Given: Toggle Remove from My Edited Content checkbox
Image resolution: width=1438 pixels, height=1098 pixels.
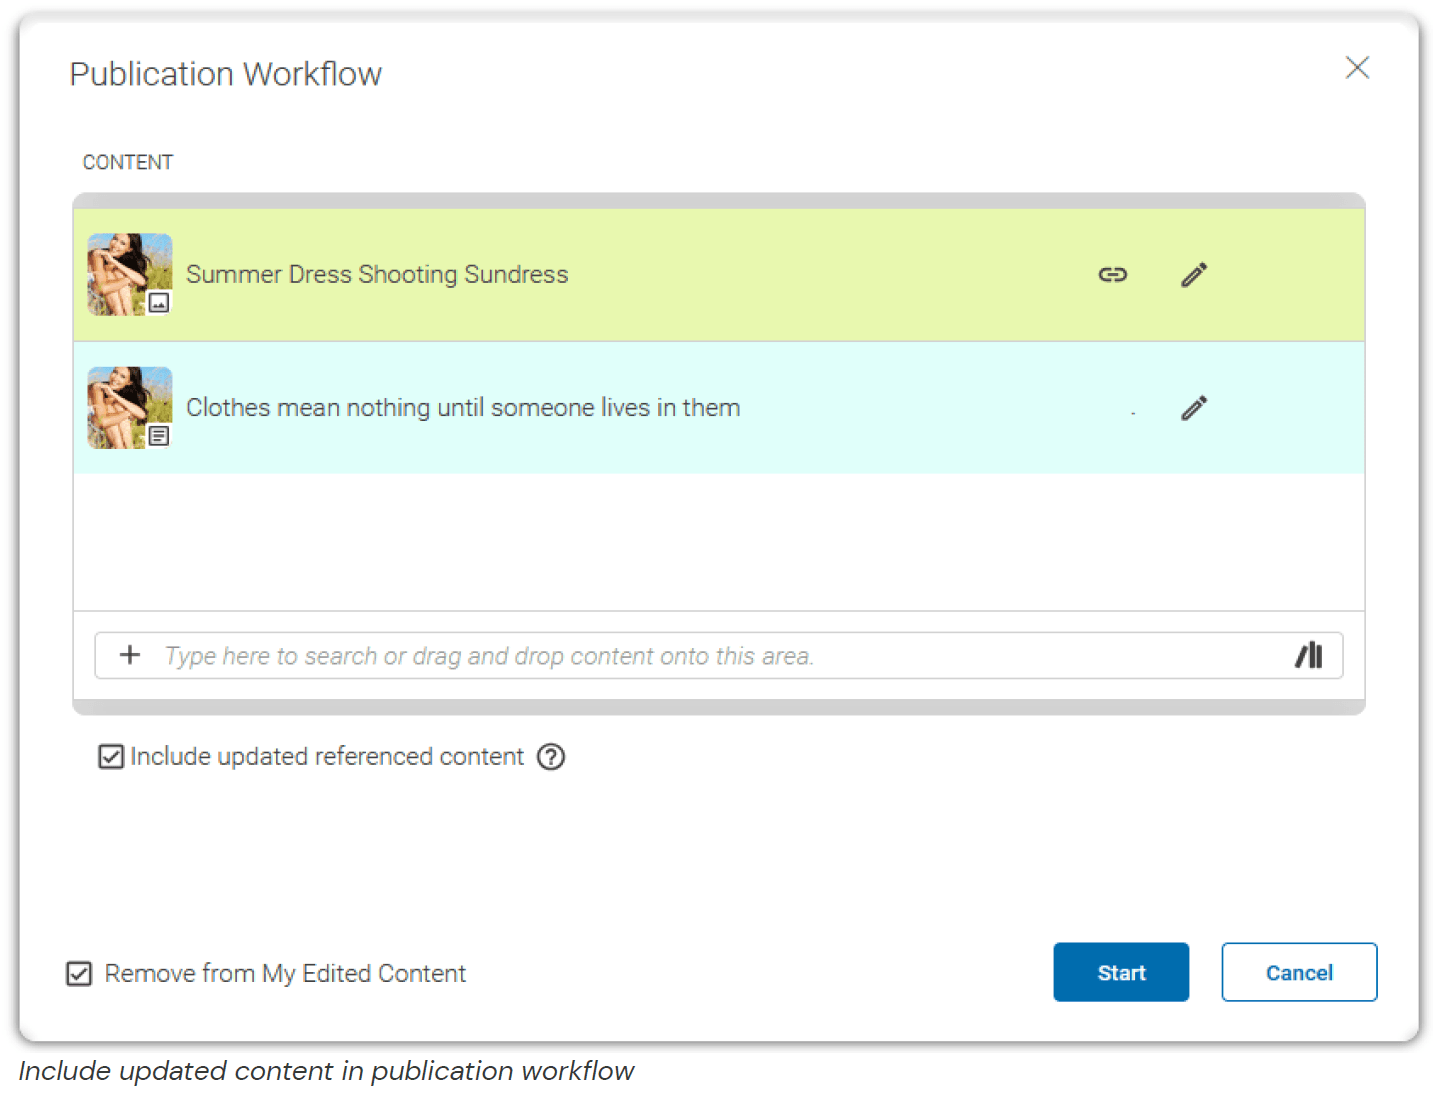Looking at the screenshot, I should click(x=79, y=973).
